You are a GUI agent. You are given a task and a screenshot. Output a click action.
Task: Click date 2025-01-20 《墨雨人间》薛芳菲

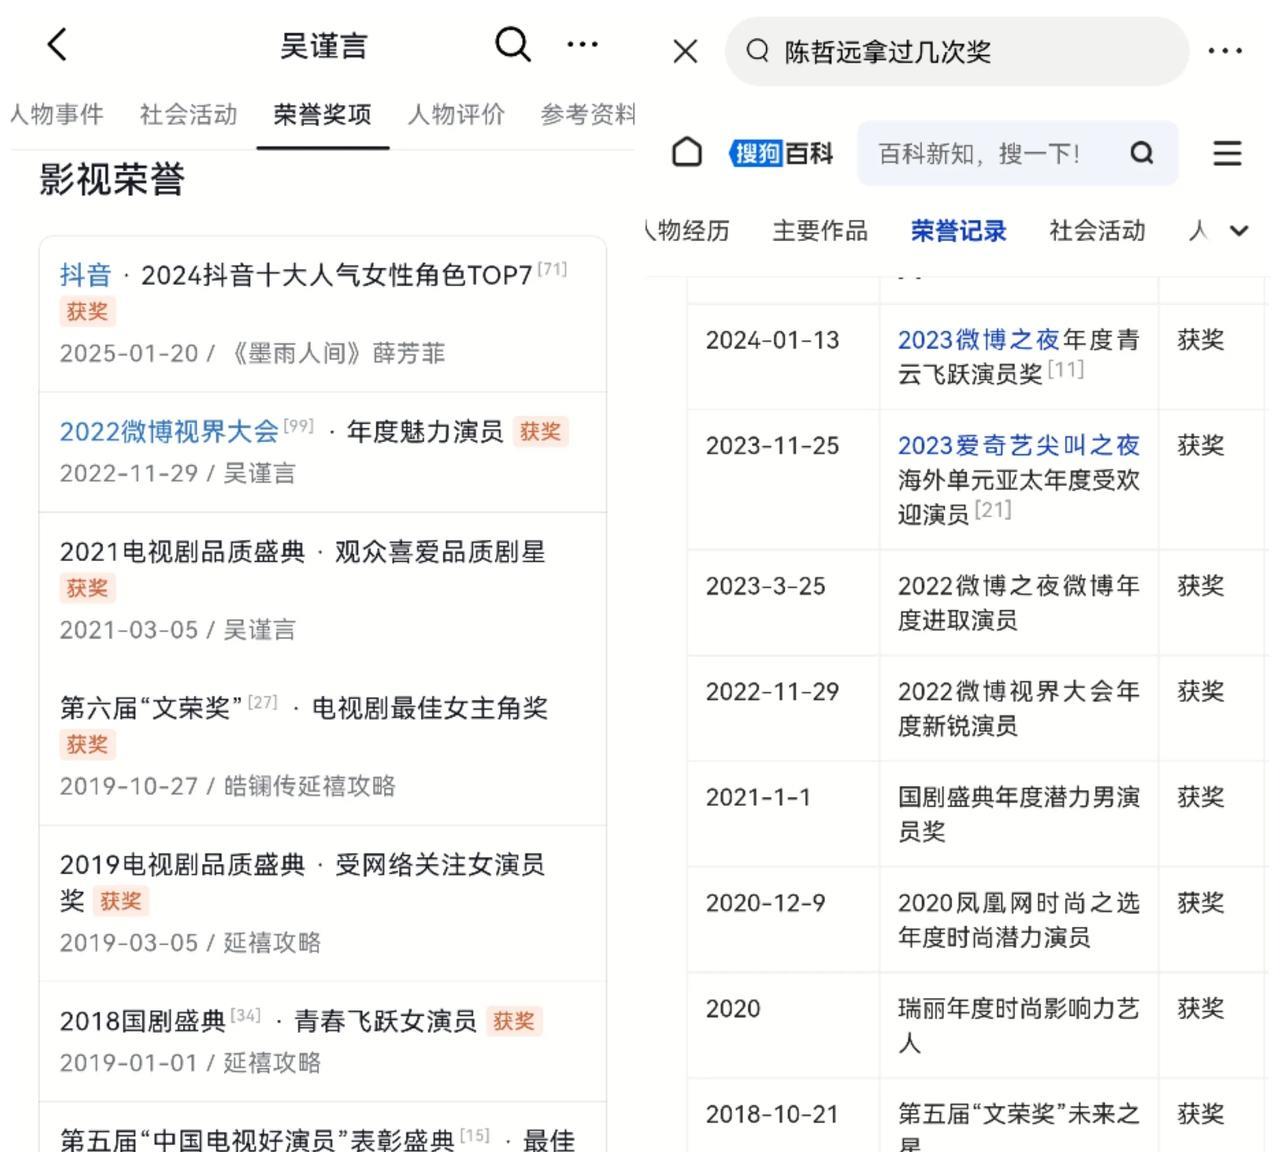point(252,353)
